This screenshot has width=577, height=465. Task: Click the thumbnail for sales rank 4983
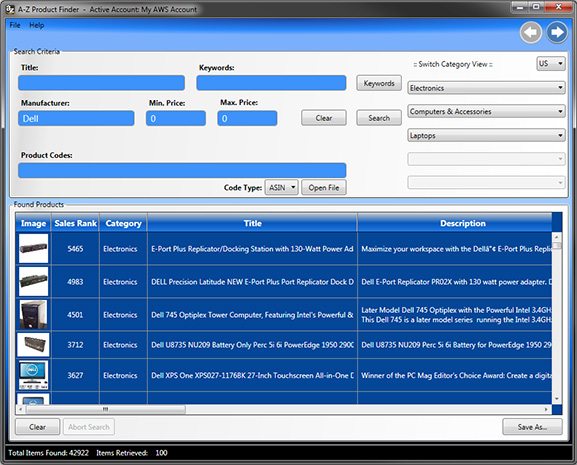point(33,282)
